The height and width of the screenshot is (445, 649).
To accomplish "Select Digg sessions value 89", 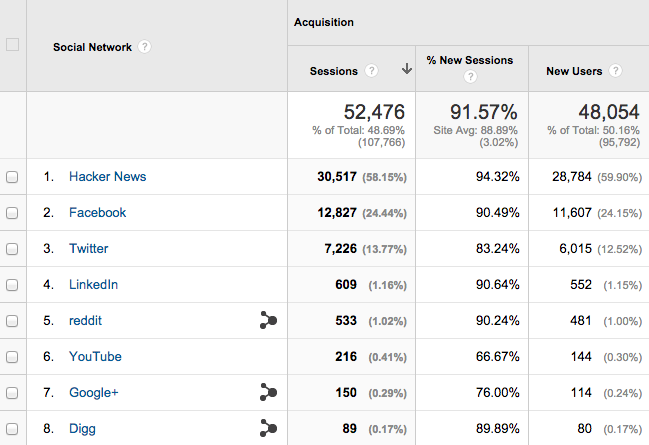I will click(x=350, y=429).
